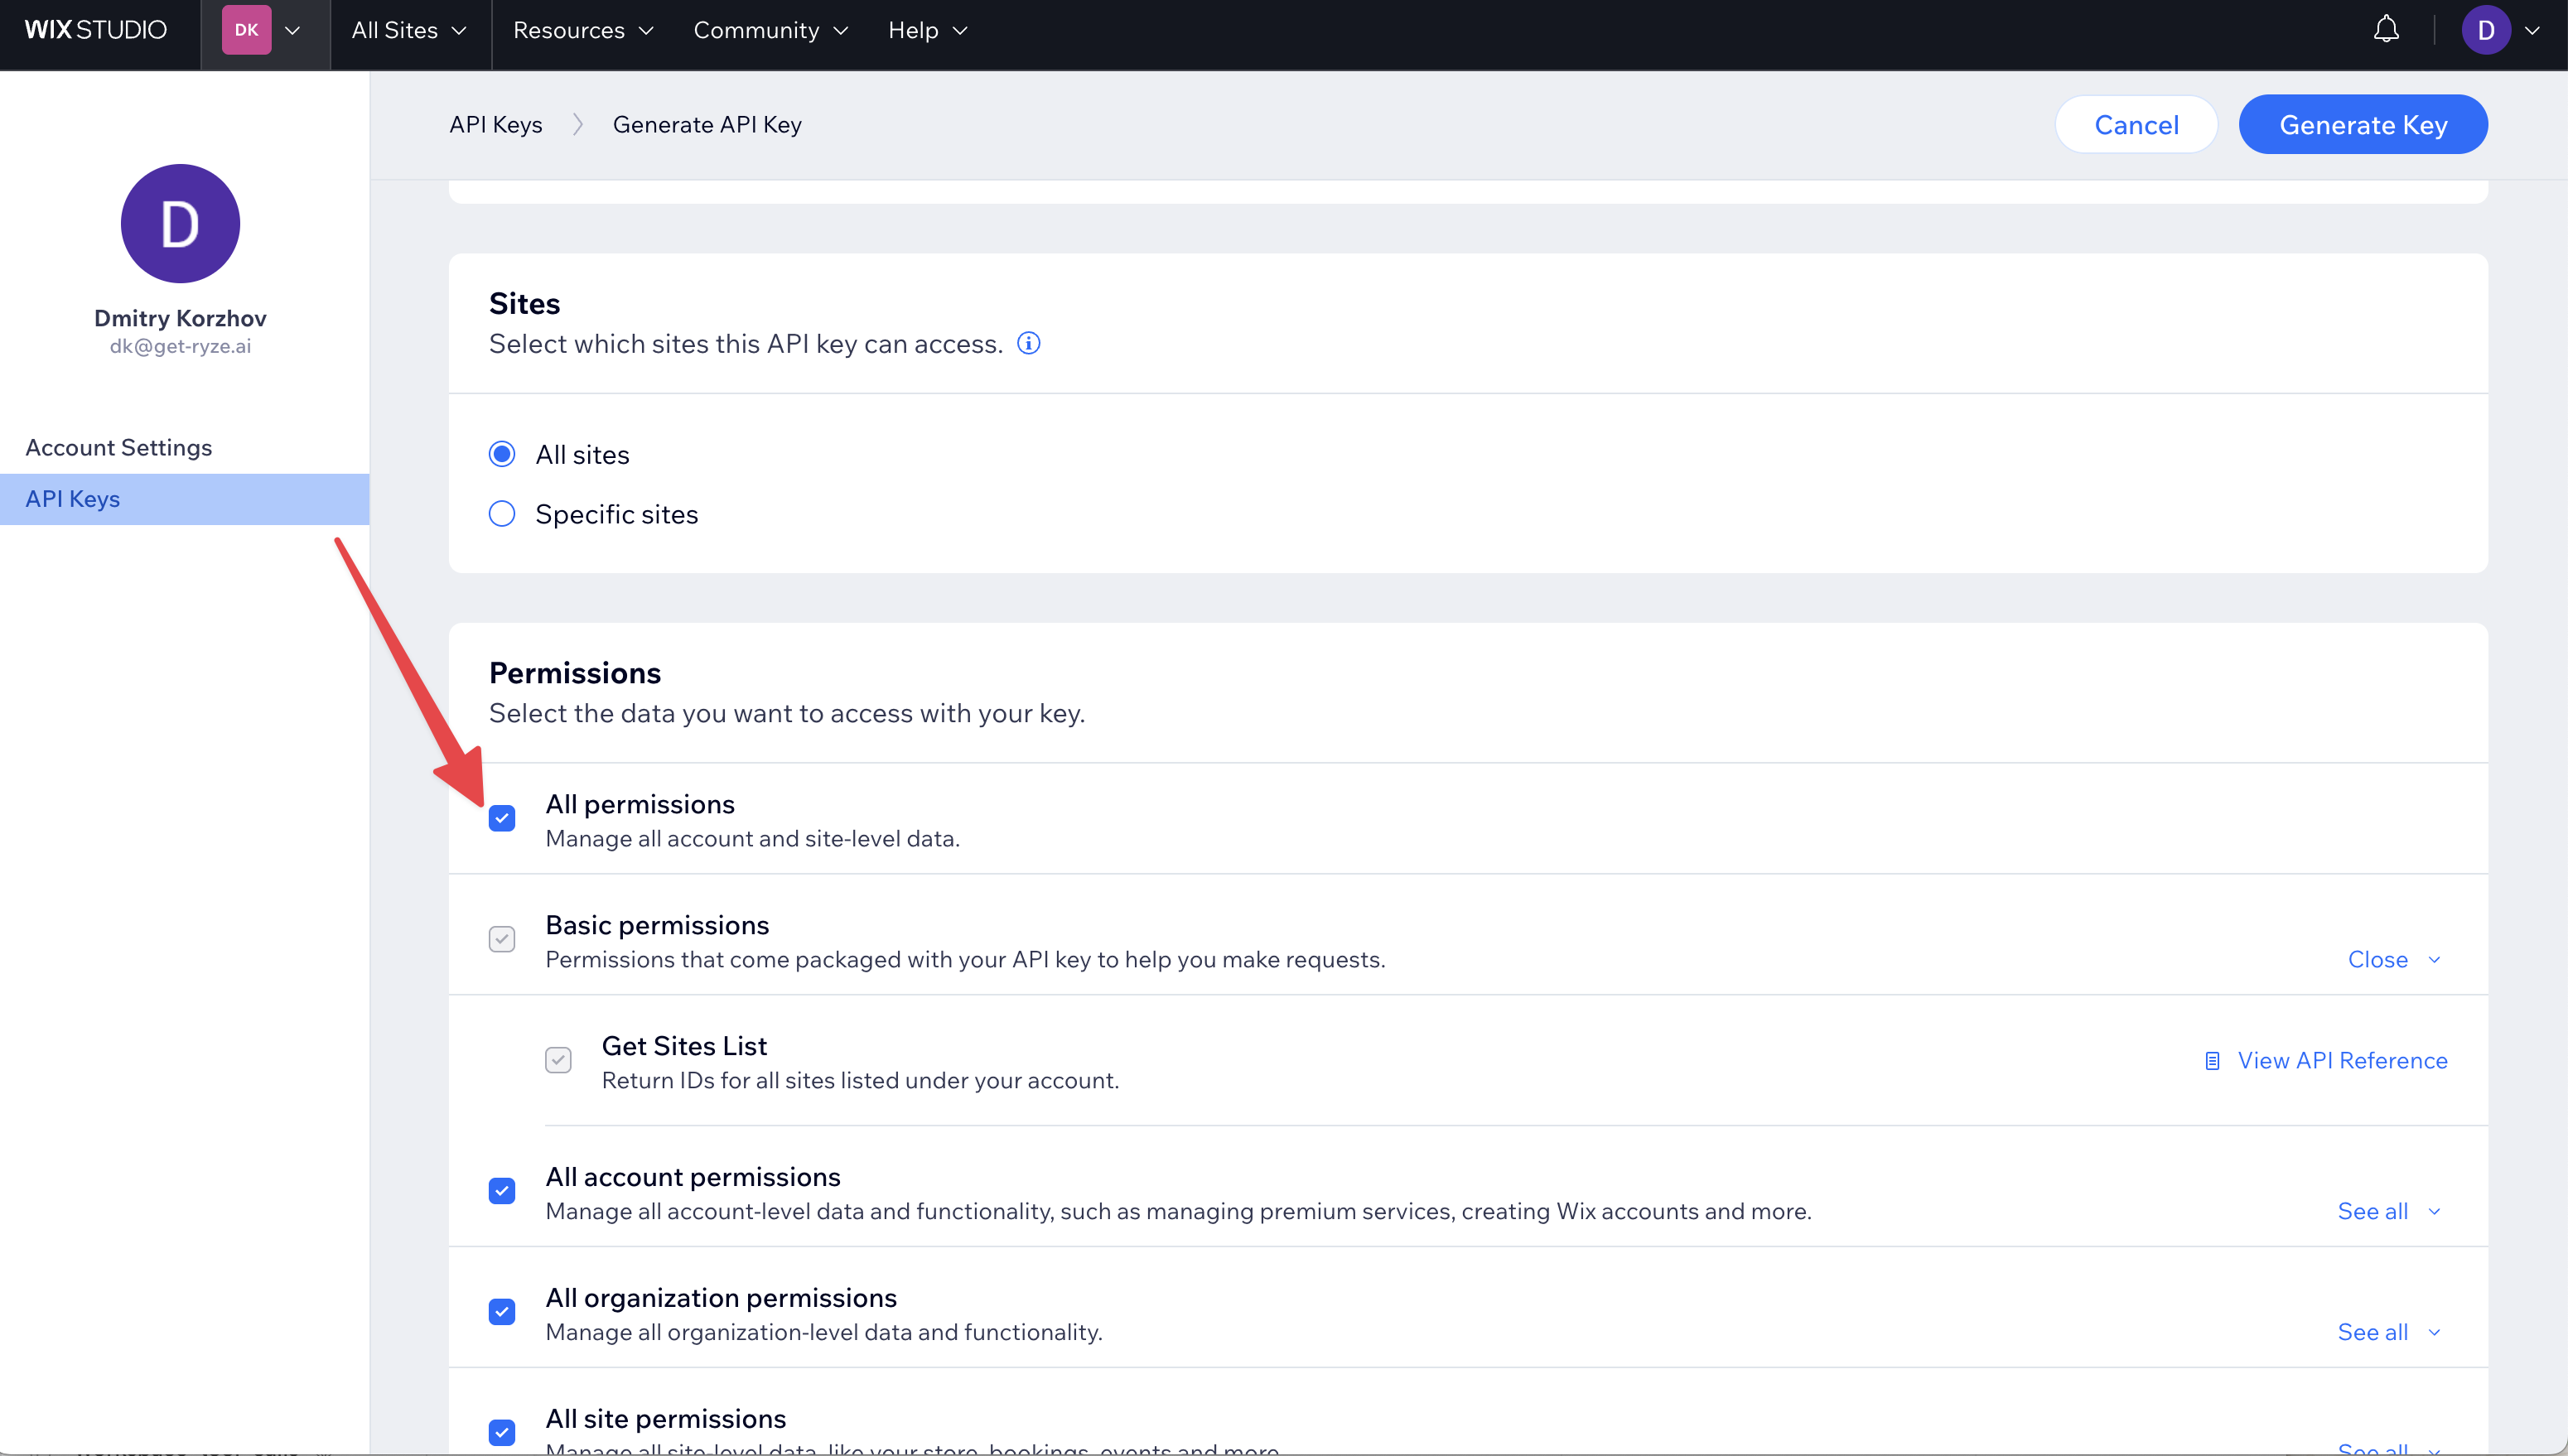The image size is (2568, 1456).
Task: Expand See all for account permissions
Action: tap(2389, 1211)
